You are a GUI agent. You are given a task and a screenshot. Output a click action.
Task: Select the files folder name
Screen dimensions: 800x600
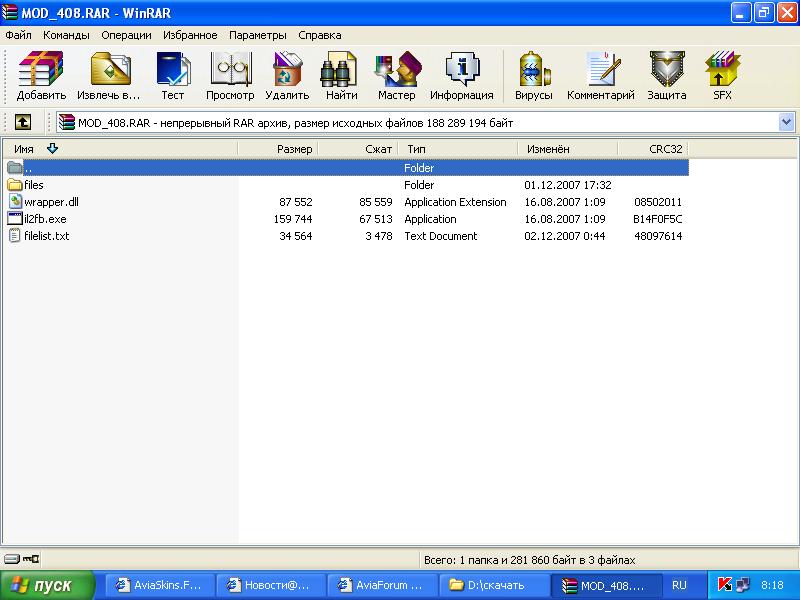34,185
